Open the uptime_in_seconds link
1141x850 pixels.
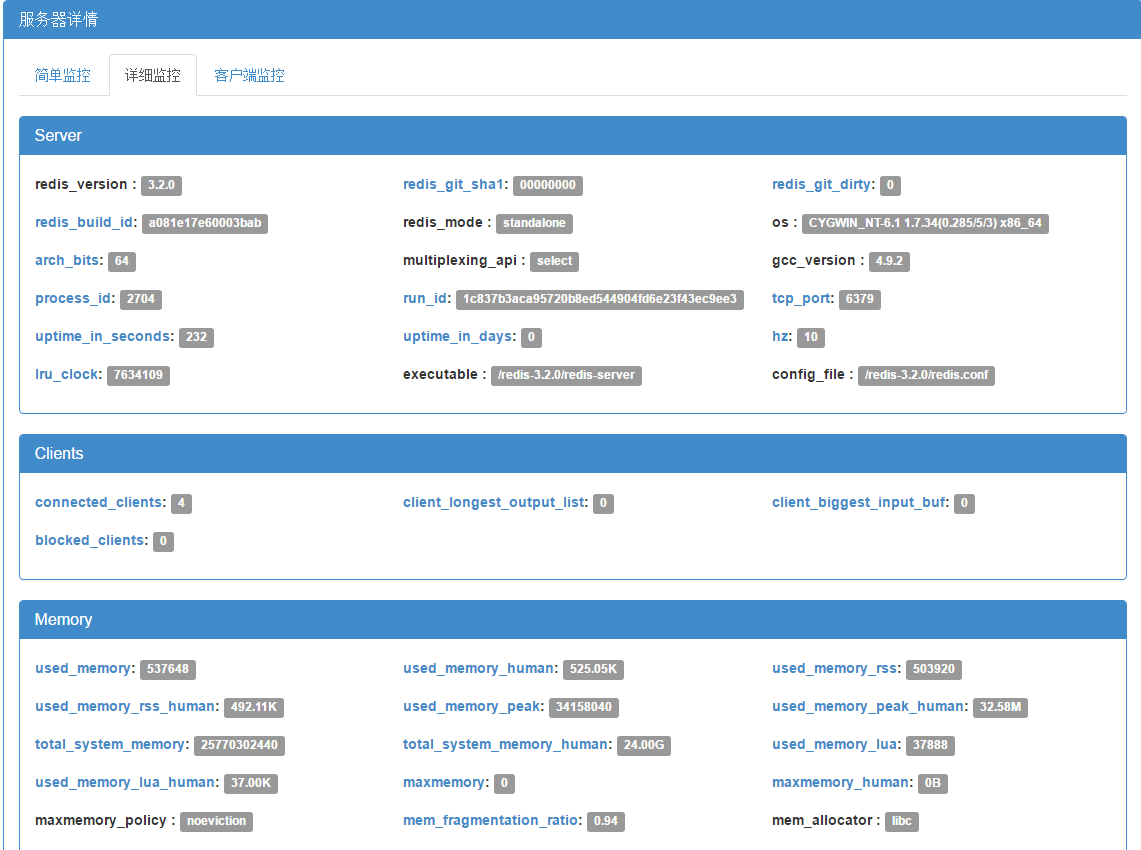(103, 336)
